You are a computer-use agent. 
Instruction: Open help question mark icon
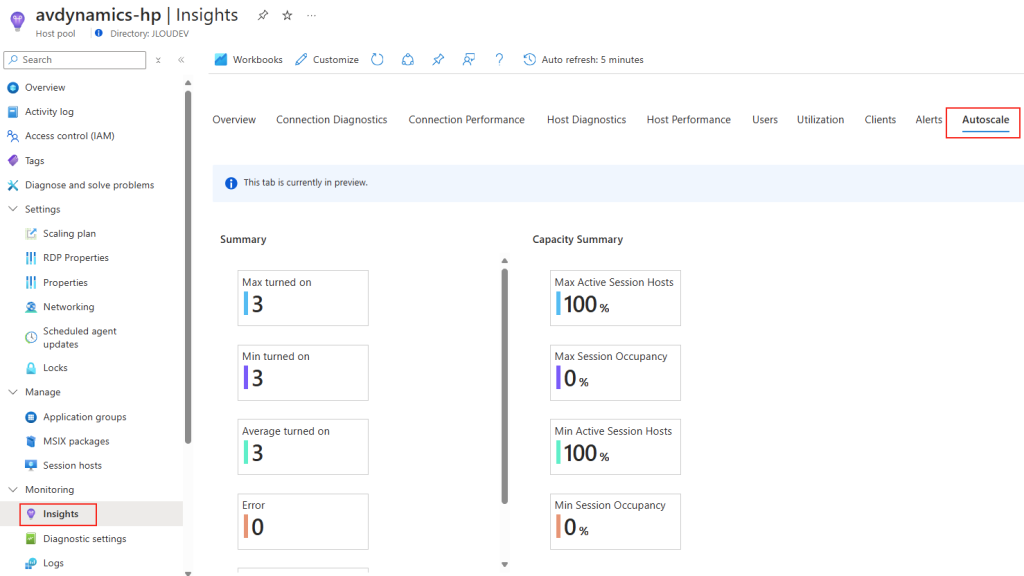(x=499, y=59)
